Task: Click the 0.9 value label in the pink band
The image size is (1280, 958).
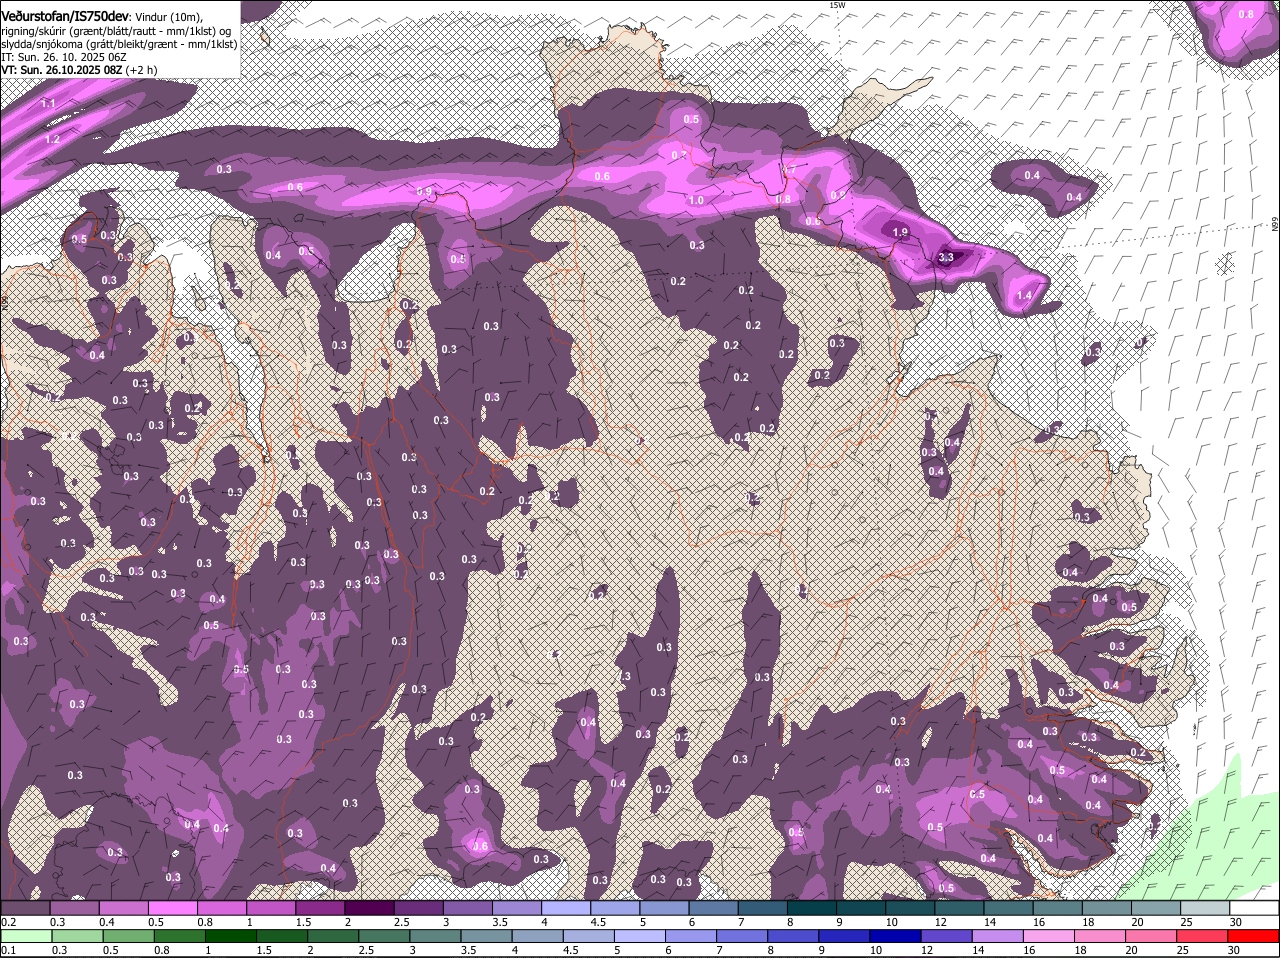Action: click(423, 192)
